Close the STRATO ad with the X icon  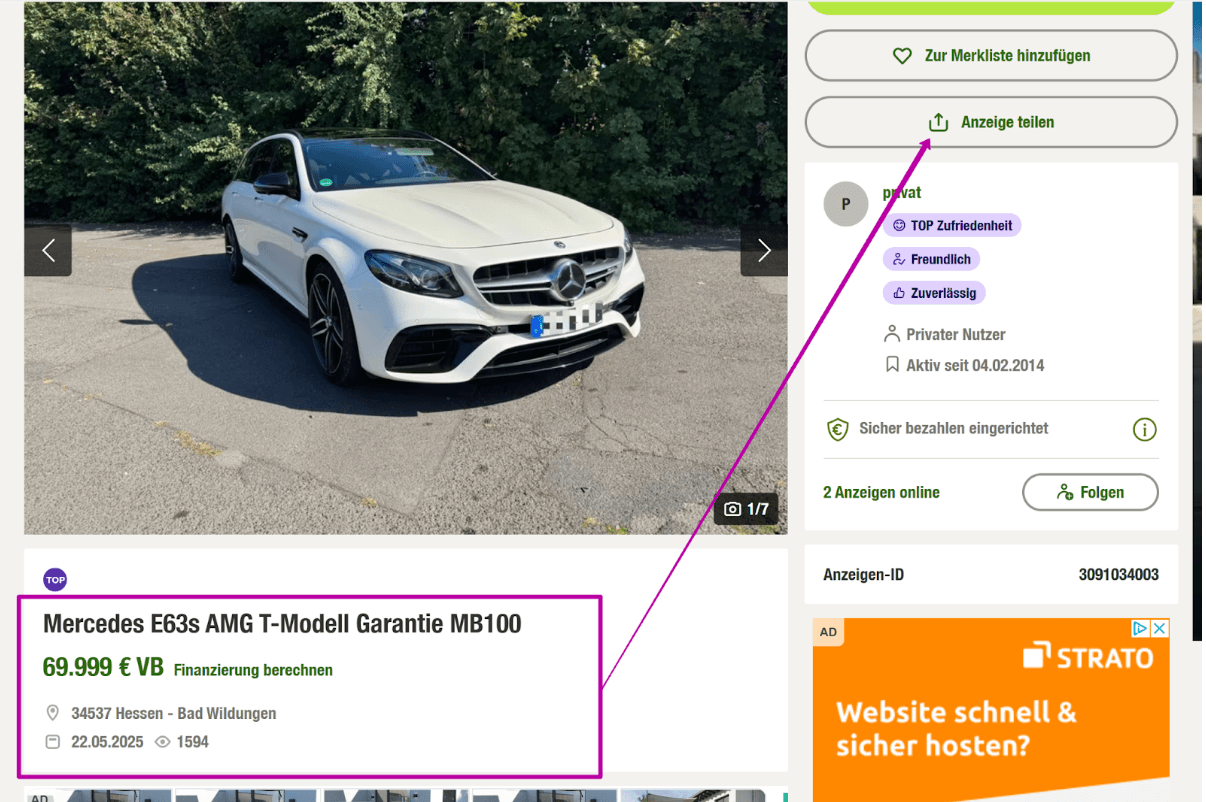point(1159,628)
